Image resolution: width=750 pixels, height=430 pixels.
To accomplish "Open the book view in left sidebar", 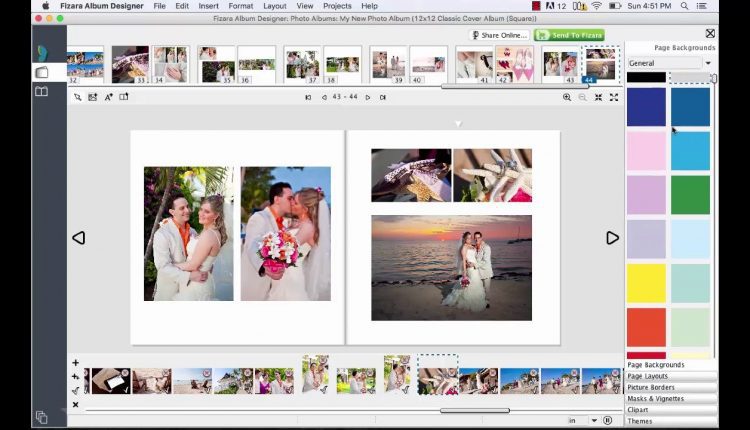I will pyautogui.click(x=41, y=92).
